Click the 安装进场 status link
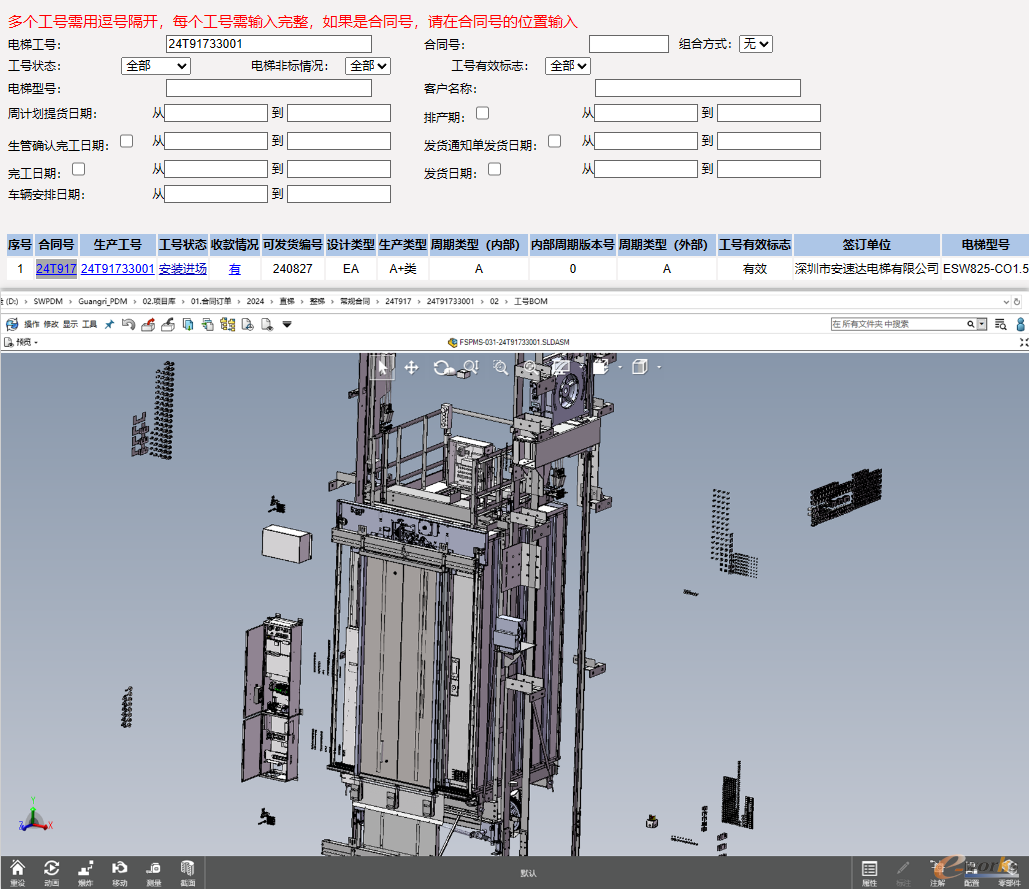The width and height of the screenshot is (1029, 889). [183, 269]
